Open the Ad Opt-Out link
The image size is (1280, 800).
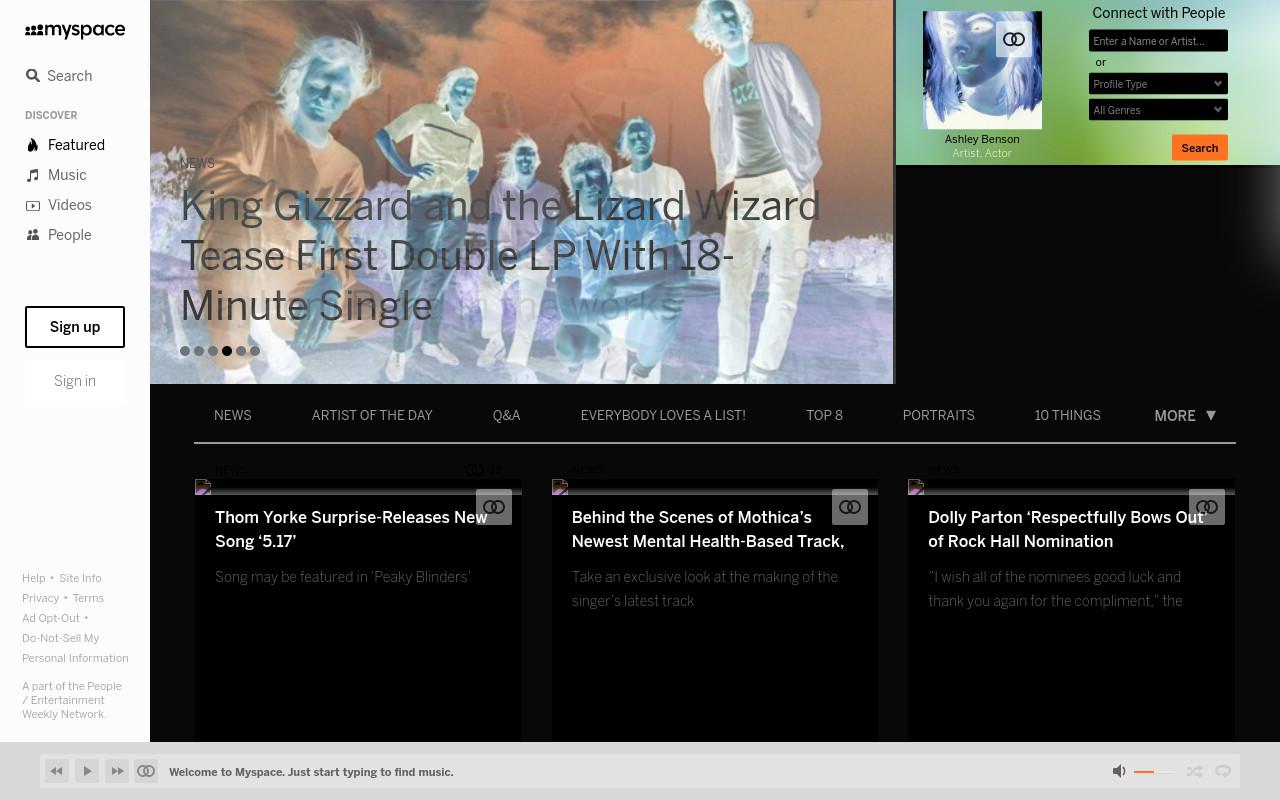pyautogui.click(x=51, y=618)
